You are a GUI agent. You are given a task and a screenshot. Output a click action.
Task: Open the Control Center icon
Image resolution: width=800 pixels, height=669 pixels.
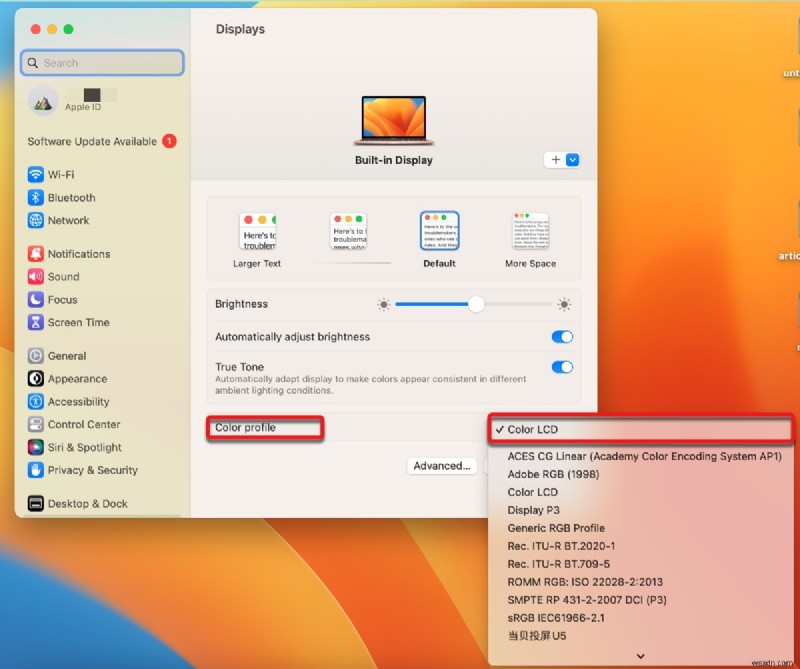click(35, 425)
